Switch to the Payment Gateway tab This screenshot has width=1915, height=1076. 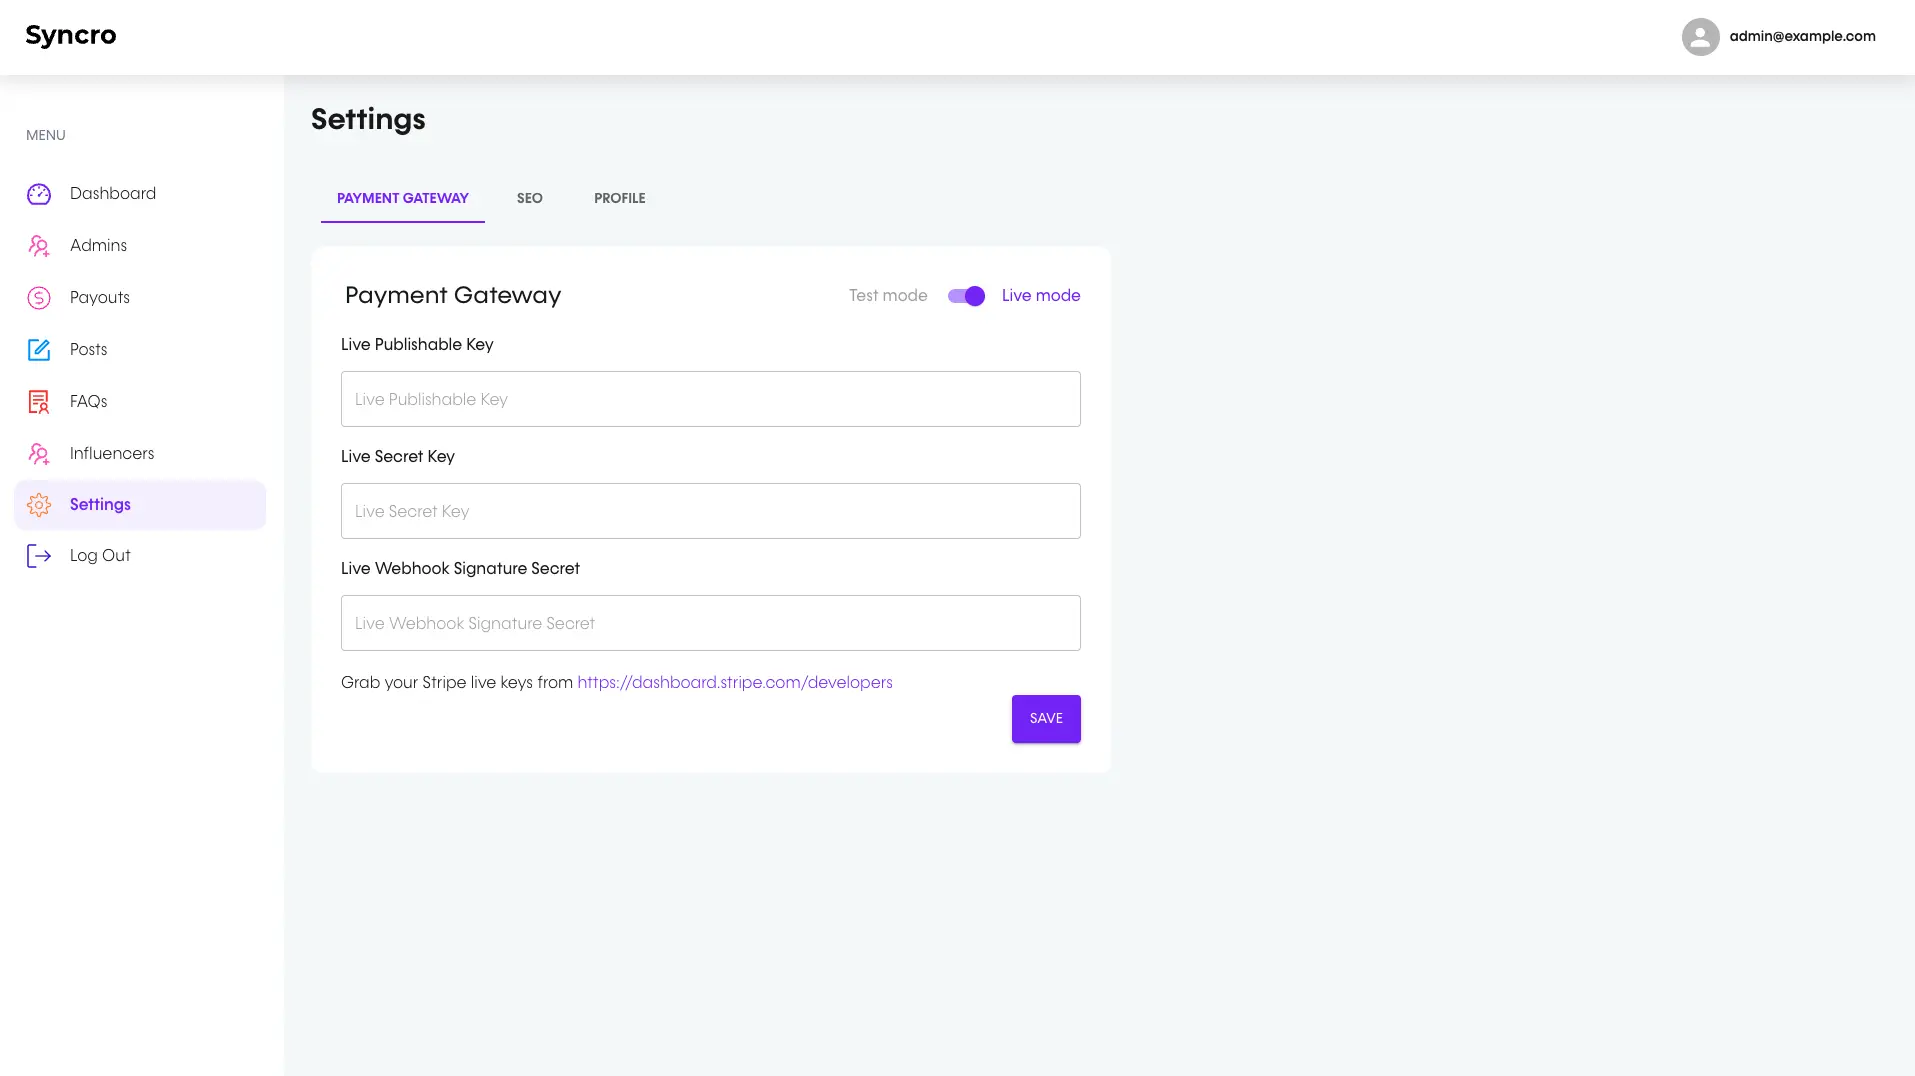click(403, 198)
